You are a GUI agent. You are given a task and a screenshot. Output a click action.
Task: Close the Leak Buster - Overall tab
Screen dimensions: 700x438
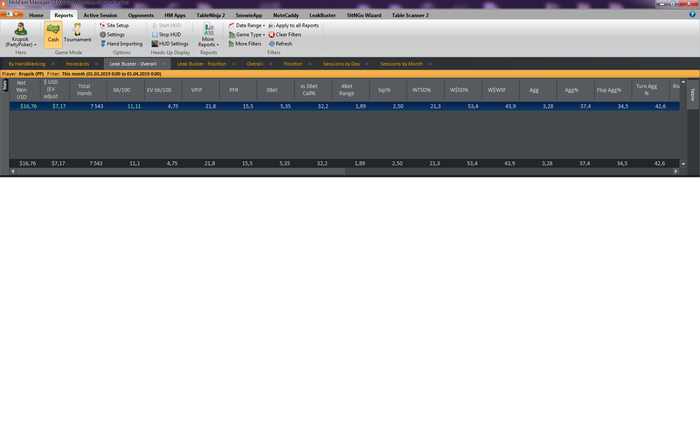coord(164,64)
